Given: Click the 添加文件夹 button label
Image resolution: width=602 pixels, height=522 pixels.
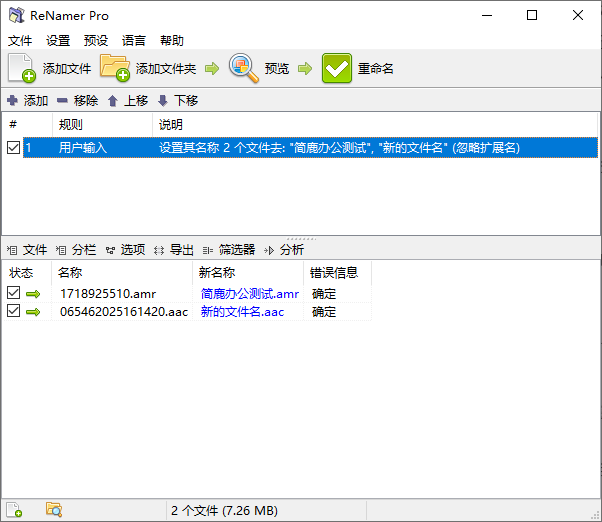Looking at the screenshot, I should (166, 69).
